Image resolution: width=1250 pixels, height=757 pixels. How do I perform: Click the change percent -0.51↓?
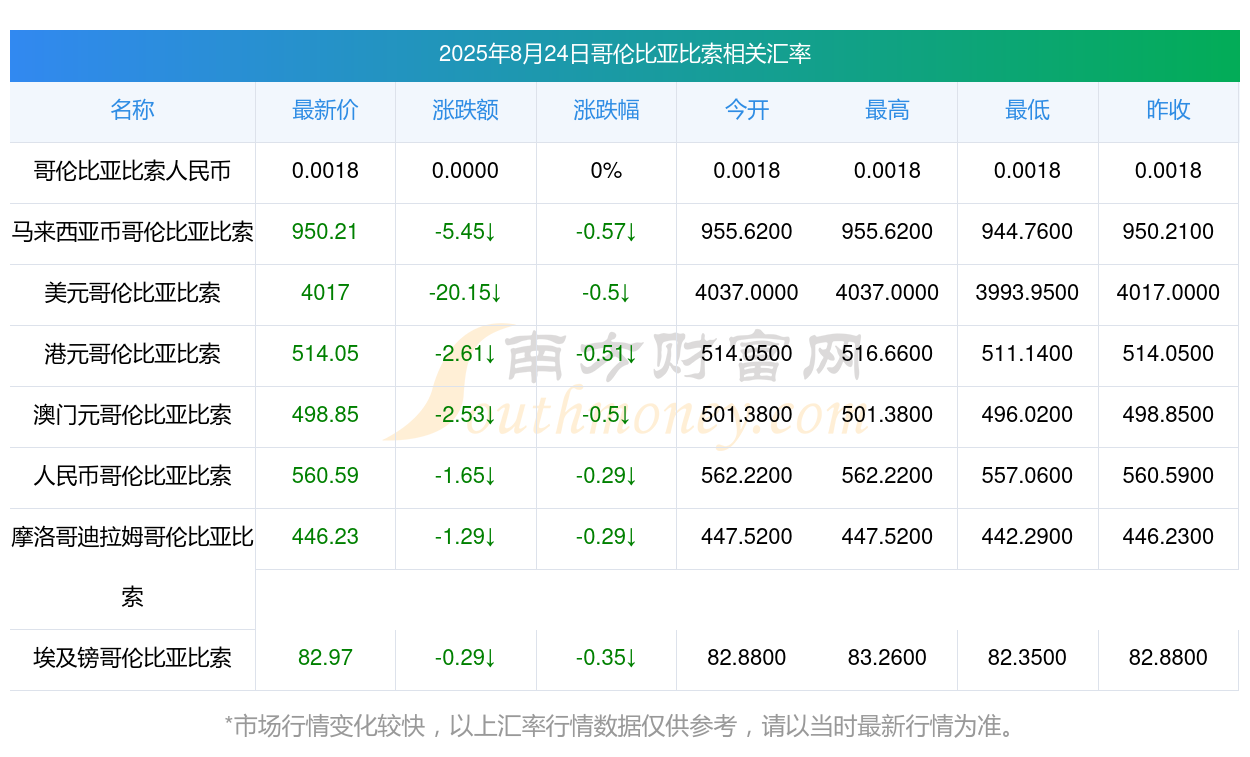click(606, 354)
